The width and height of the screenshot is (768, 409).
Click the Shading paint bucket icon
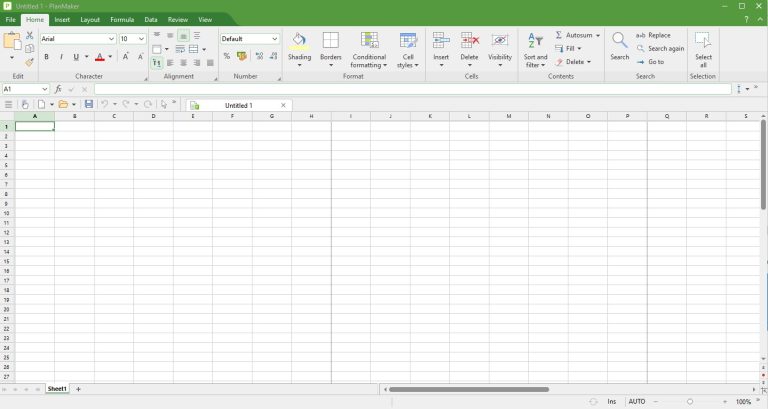click(299, 41)
